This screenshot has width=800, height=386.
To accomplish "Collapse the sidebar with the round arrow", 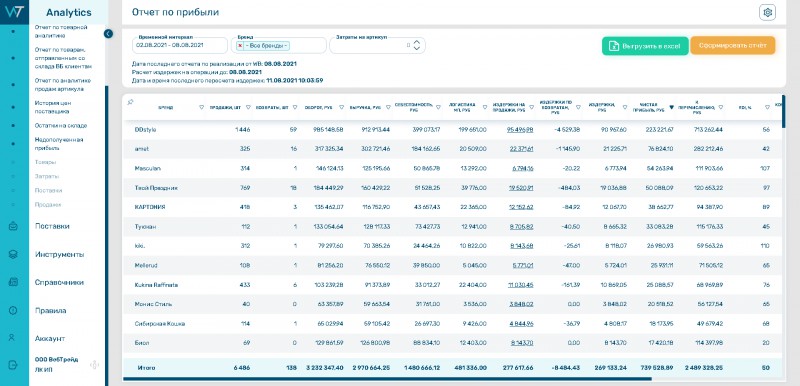I will point(108,34).
